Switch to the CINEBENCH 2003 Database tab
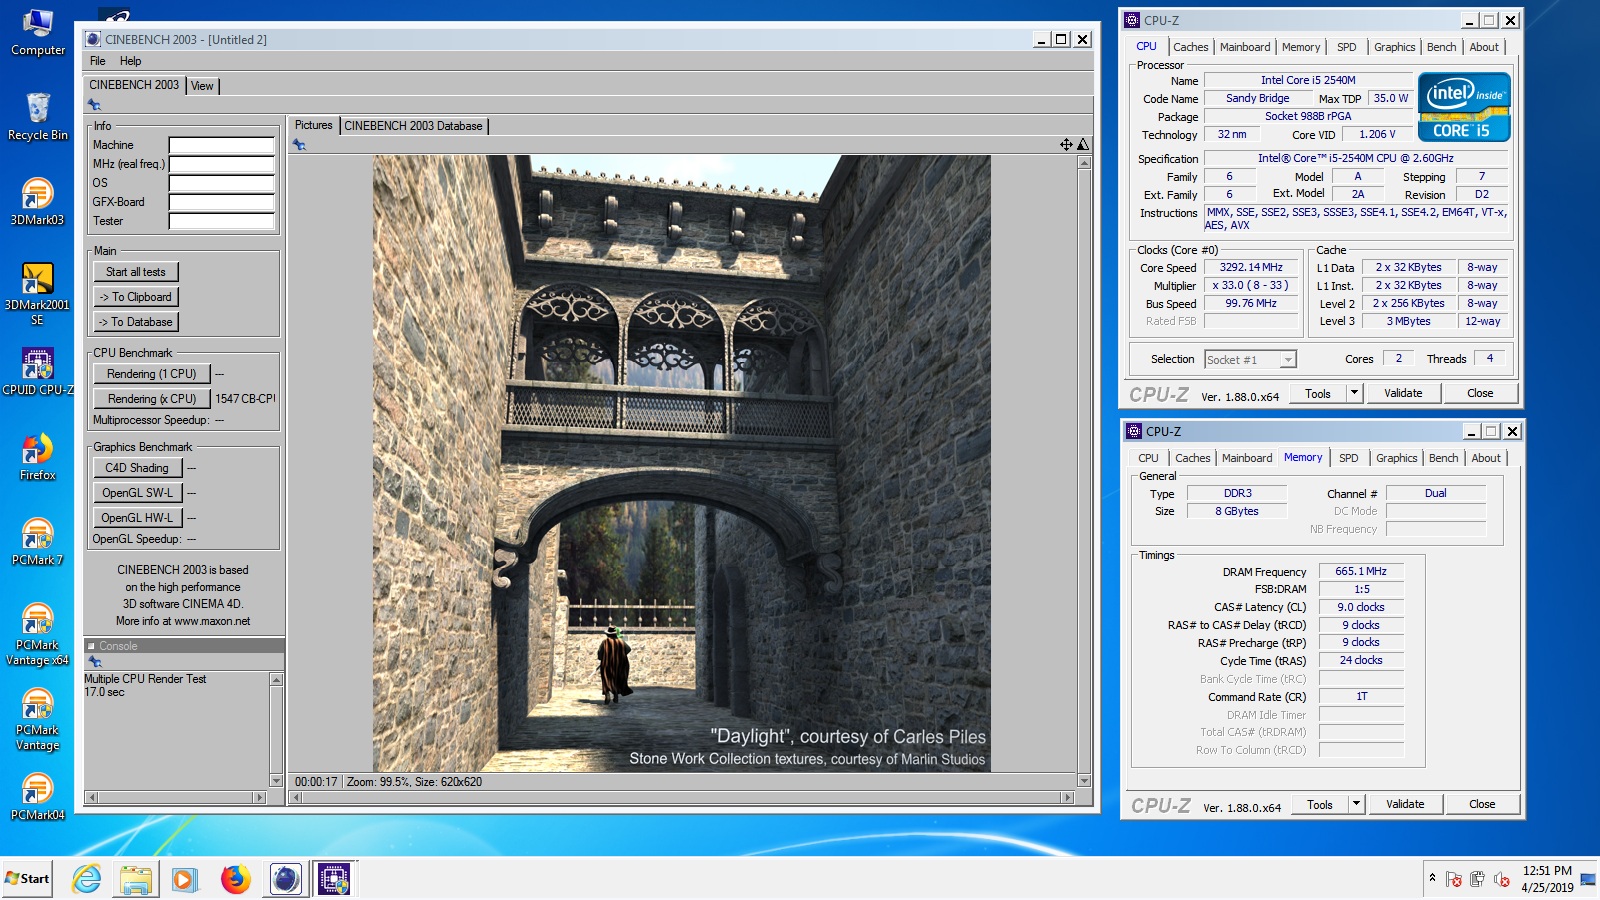The height and width of the screenshot is (900, 1600). (413, 126)
